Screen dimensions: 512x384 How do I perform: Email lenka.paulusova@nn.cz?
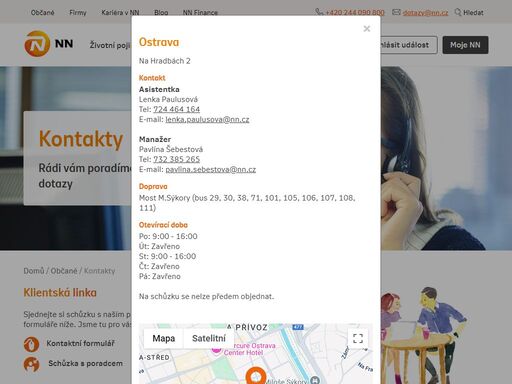click(x=207, y=119)
